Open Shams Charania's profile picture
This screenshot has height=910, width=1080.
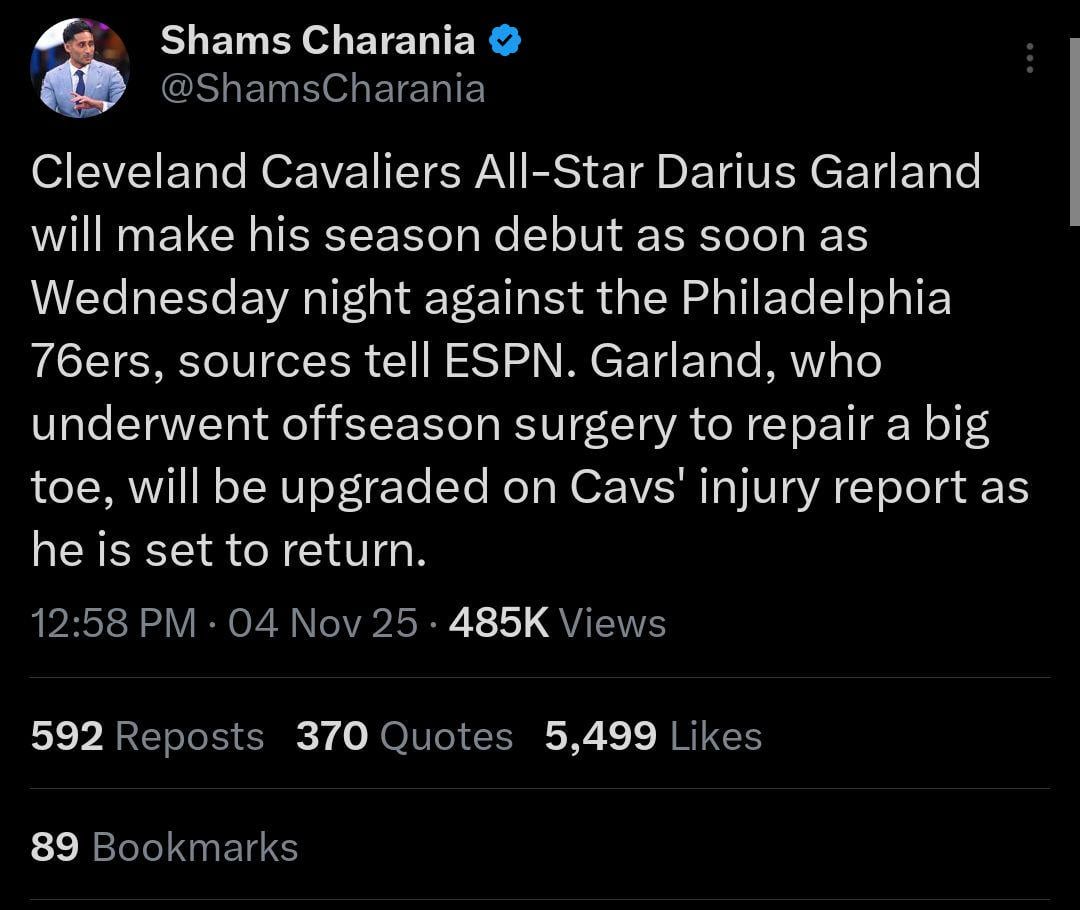[80, 67]
